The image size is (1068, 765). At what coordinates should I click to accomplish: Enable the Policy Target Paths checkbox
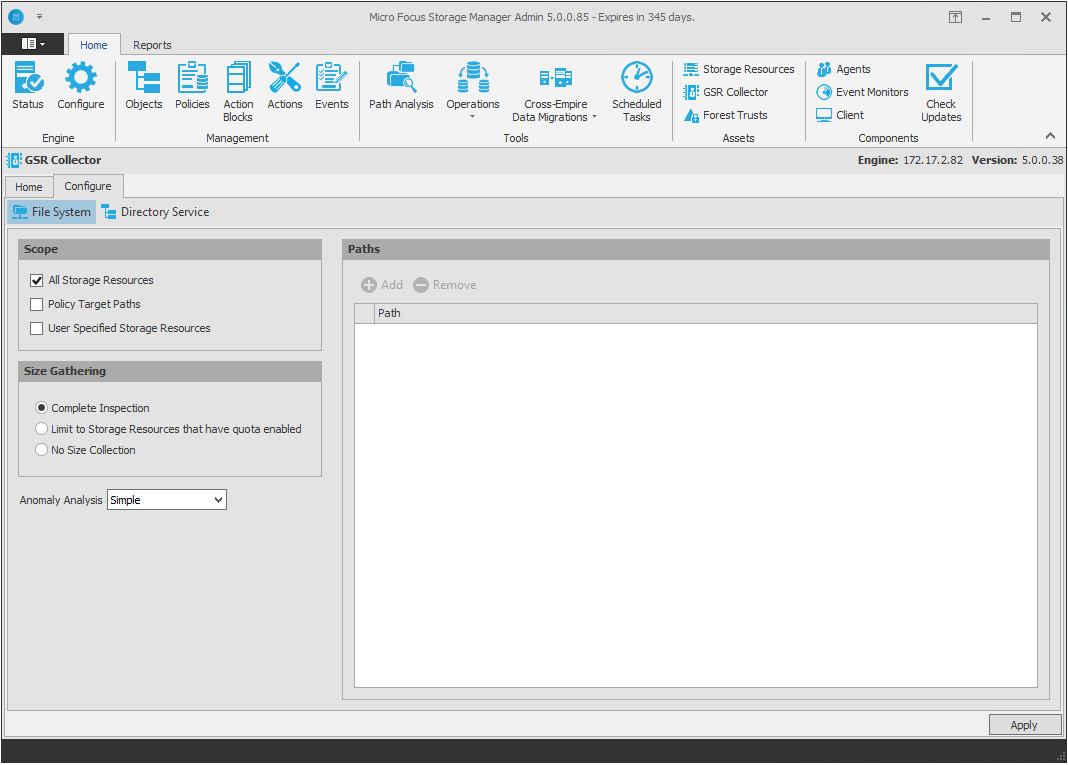coord(37,305)
